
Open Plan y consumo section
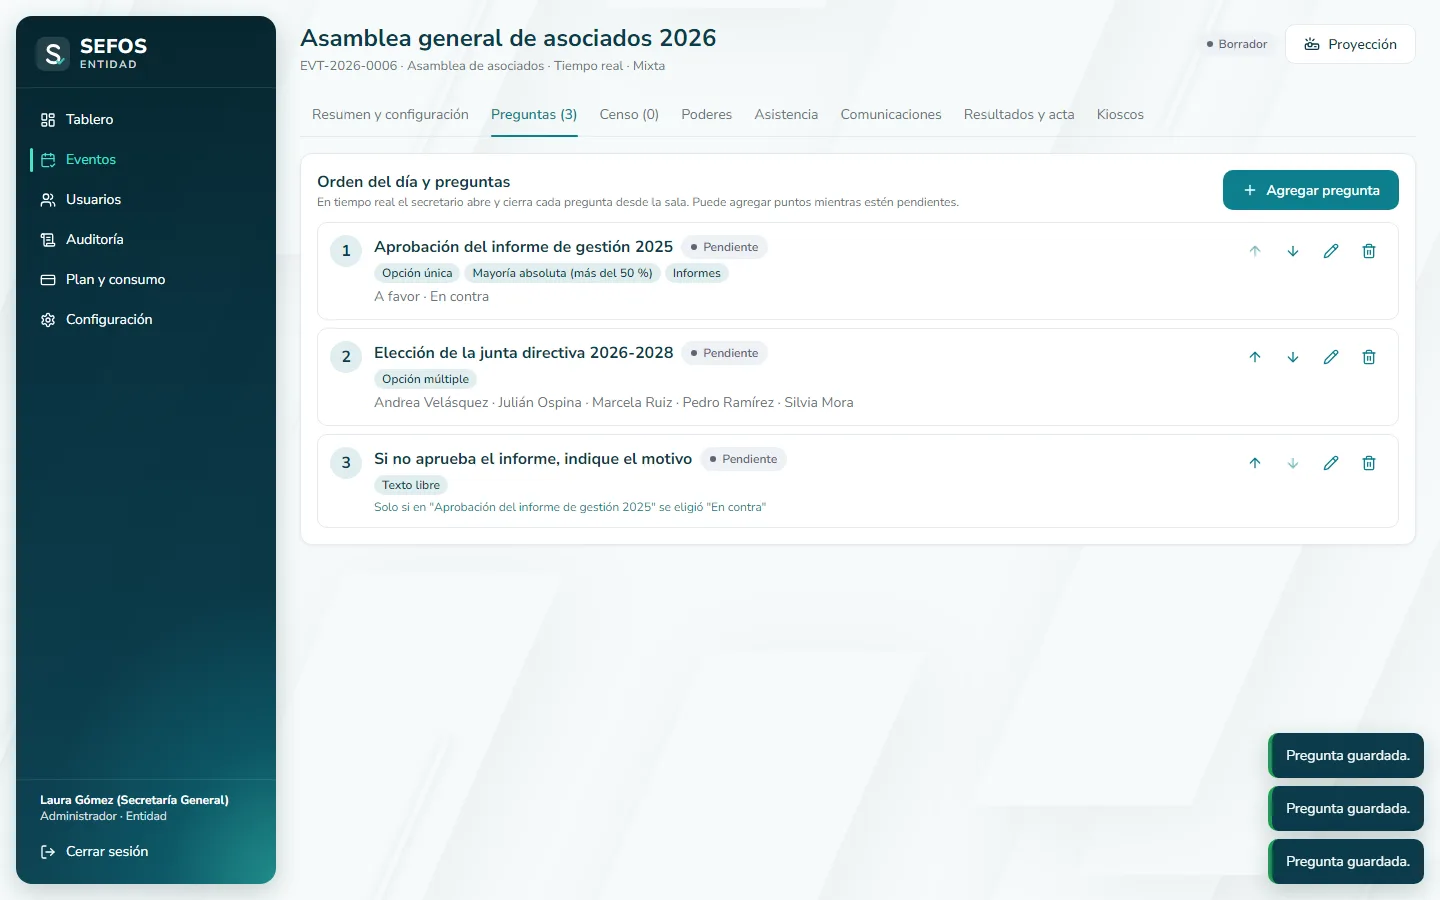point(146,279)
